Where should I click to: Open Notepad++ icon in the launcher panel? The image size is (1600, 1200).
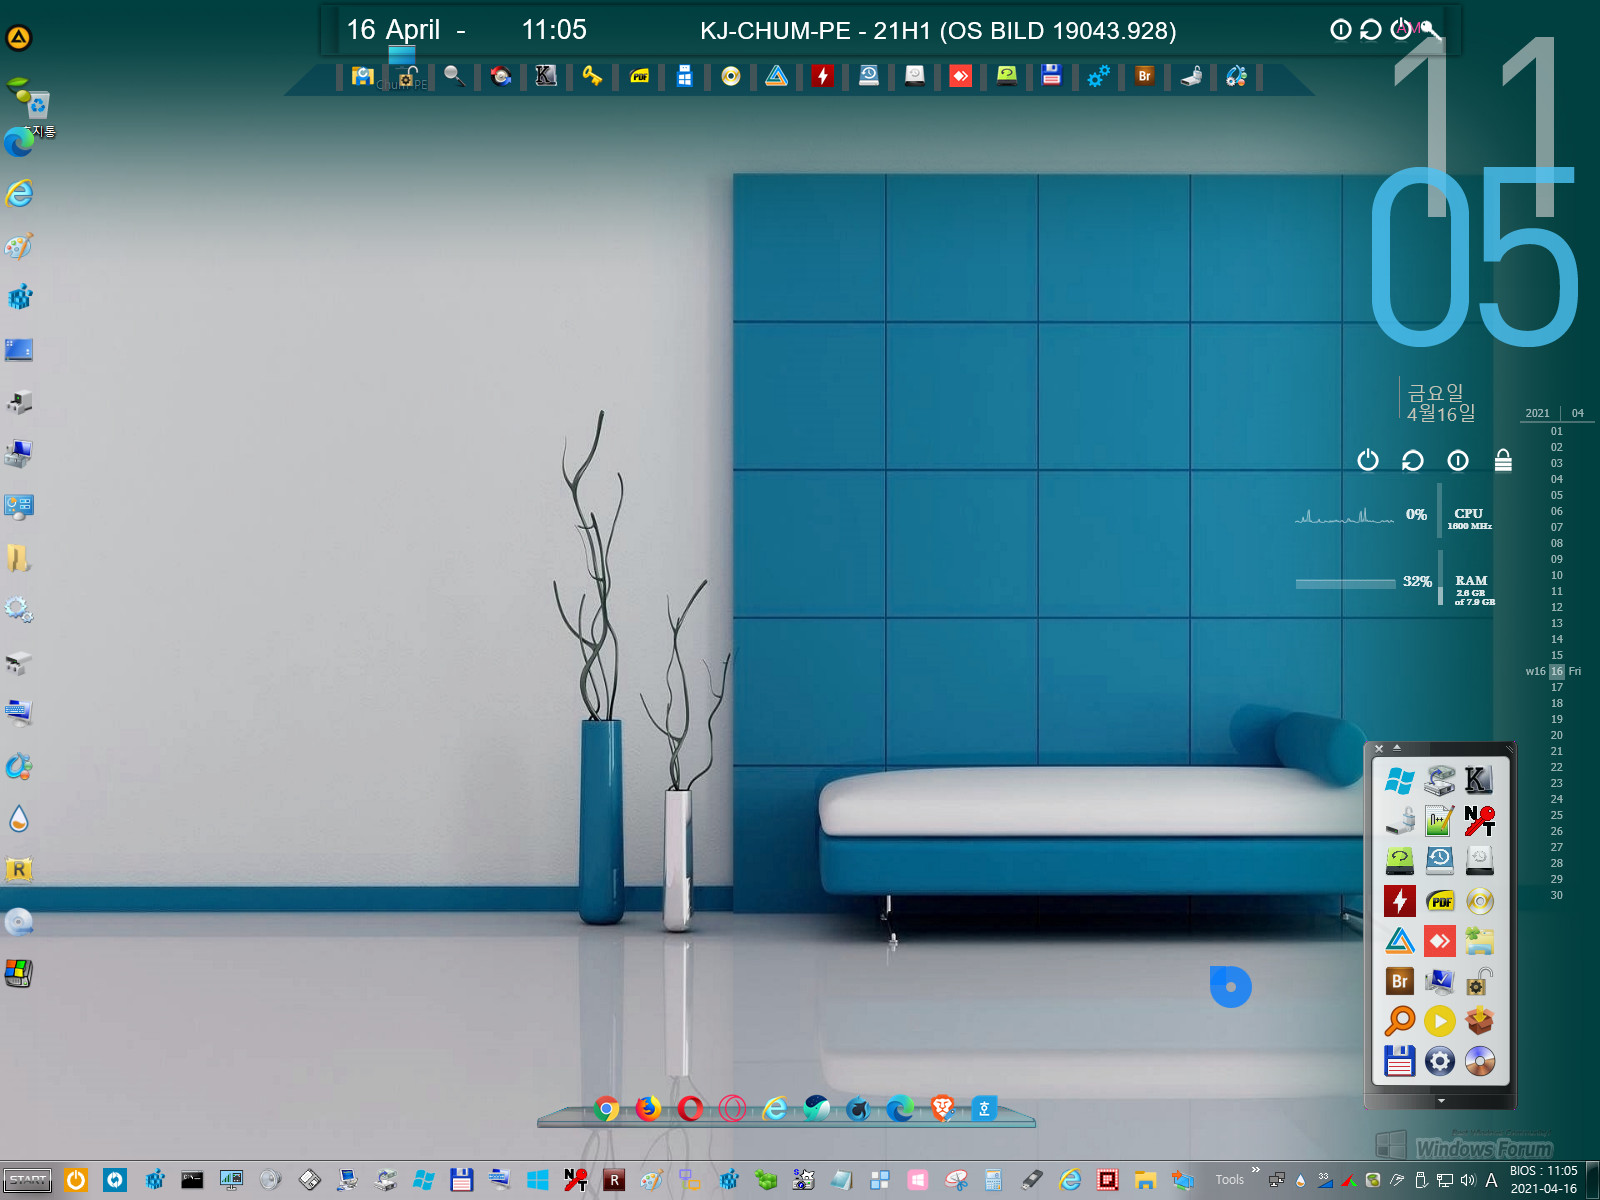(1439, 821)
